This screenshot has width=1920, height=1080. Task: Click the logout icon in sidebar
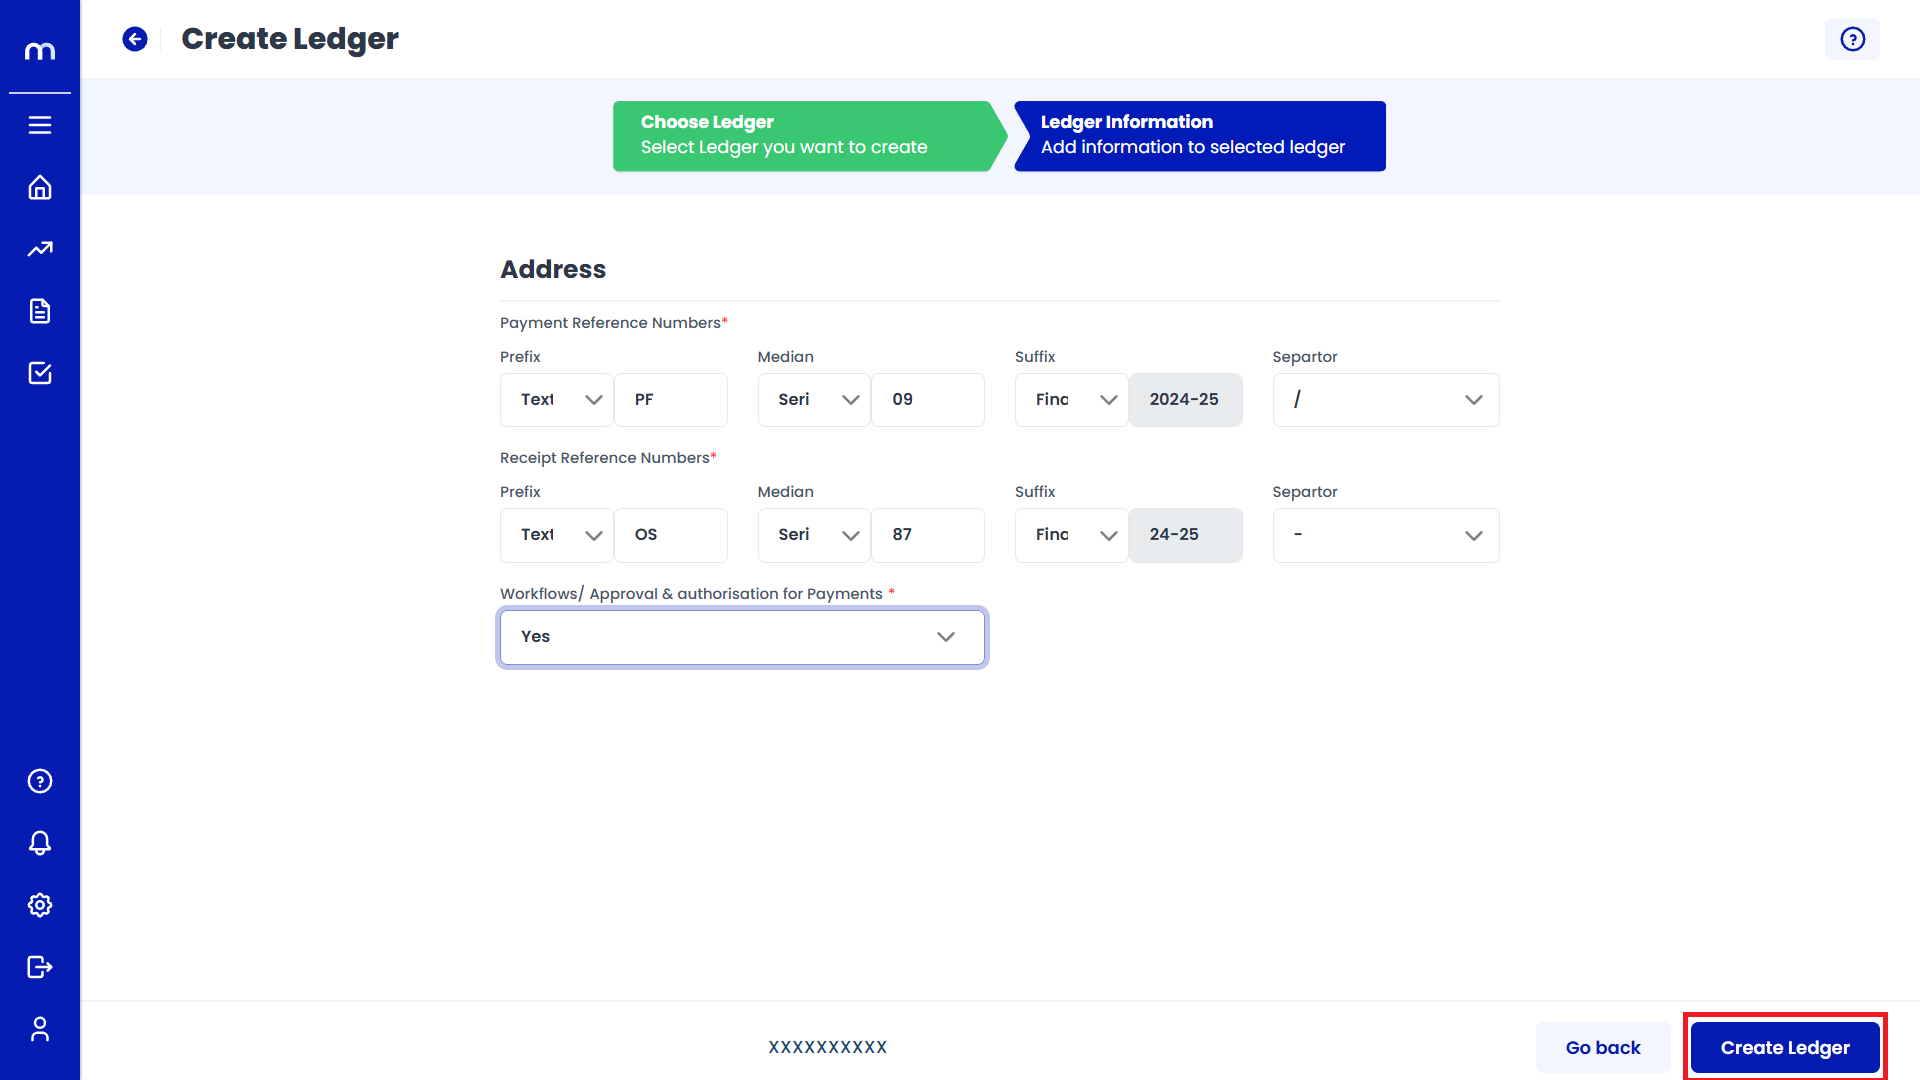pyautogui.click(x=40, y=967)
